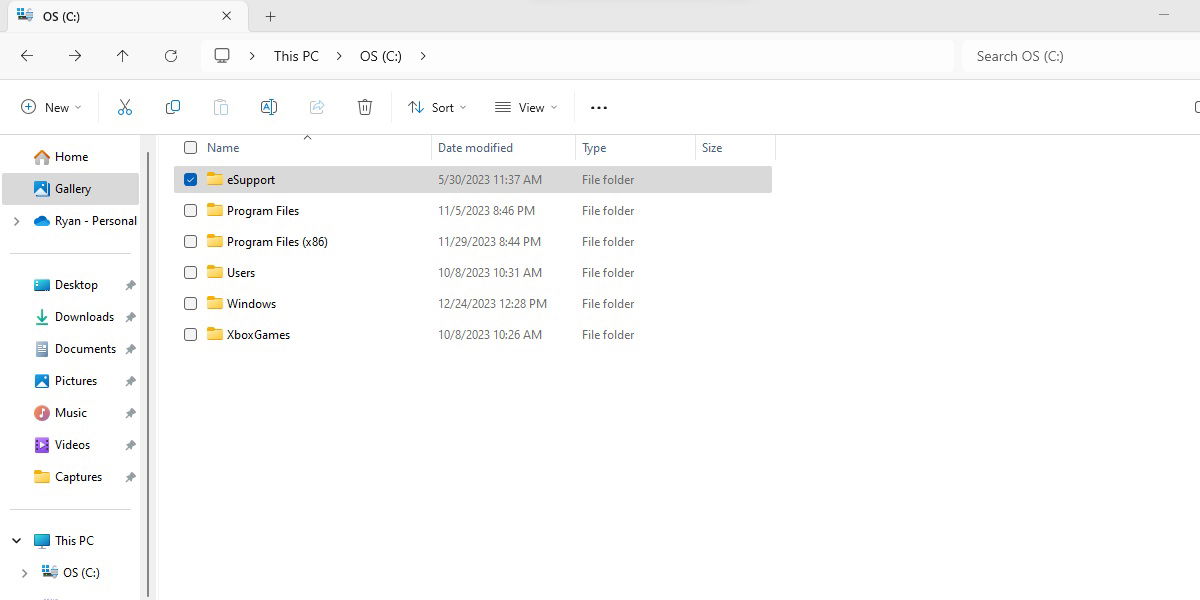Click the Rename icon in toolbar
This screenshot has height=600, width=1200.
pyautogui.click(x=268, y=107)
